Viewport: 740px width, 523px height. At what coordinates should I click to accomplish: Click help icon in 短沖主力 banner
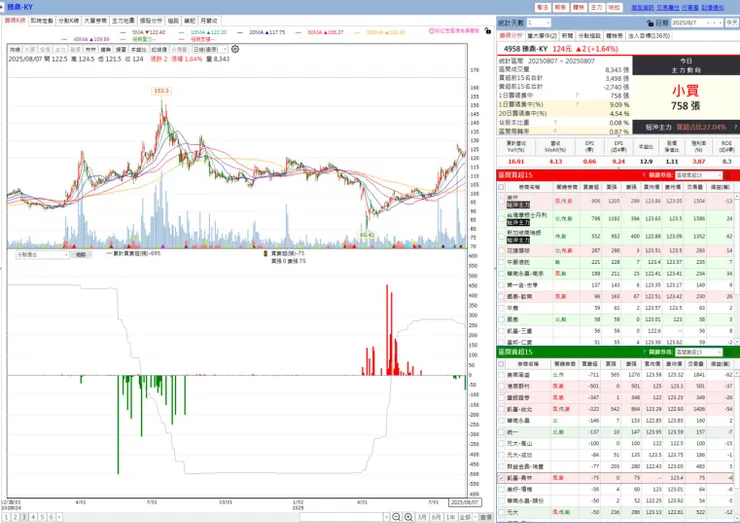[x=735, y=127]
